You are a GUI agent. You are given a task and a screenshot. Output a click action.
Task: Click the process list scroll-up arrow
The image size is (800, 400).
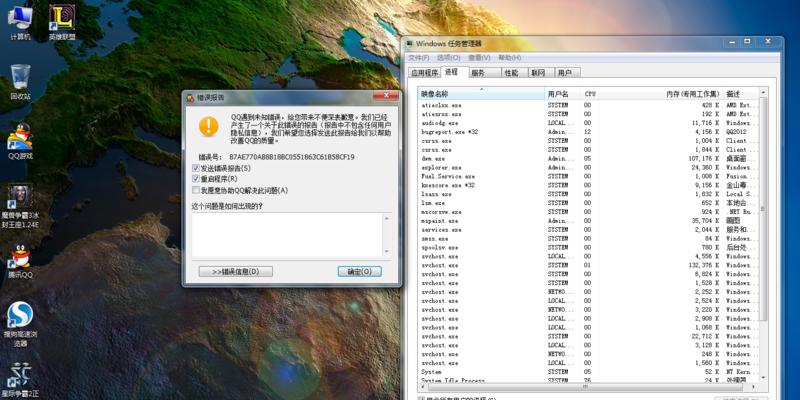763,93
